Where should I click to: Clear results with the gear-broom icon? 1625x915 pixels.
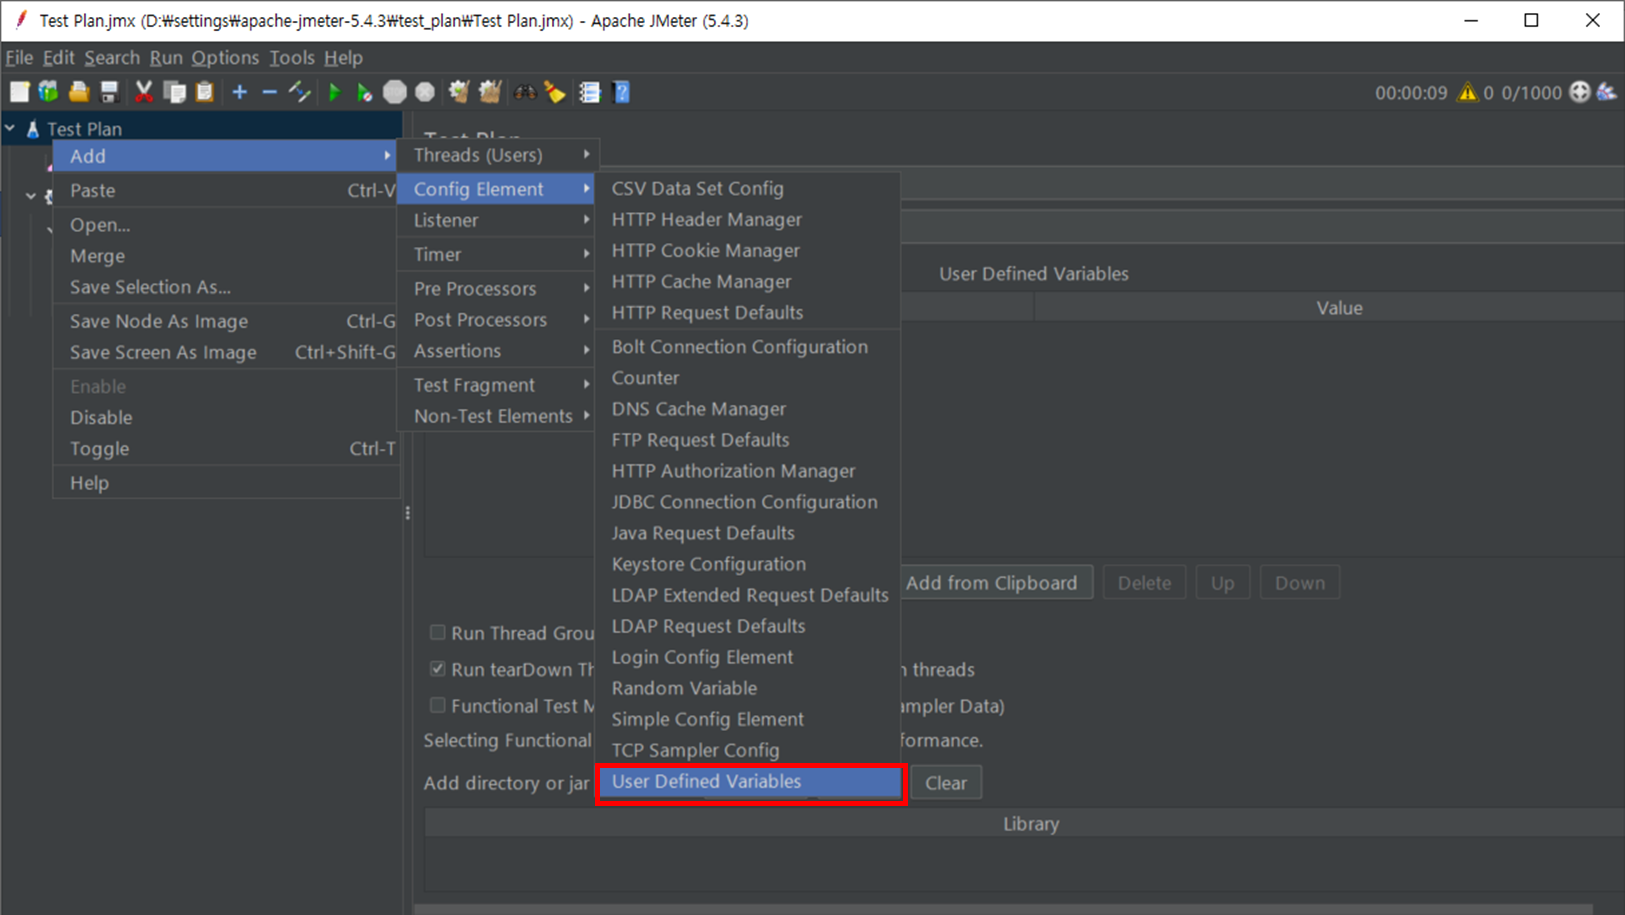point(459,92)
